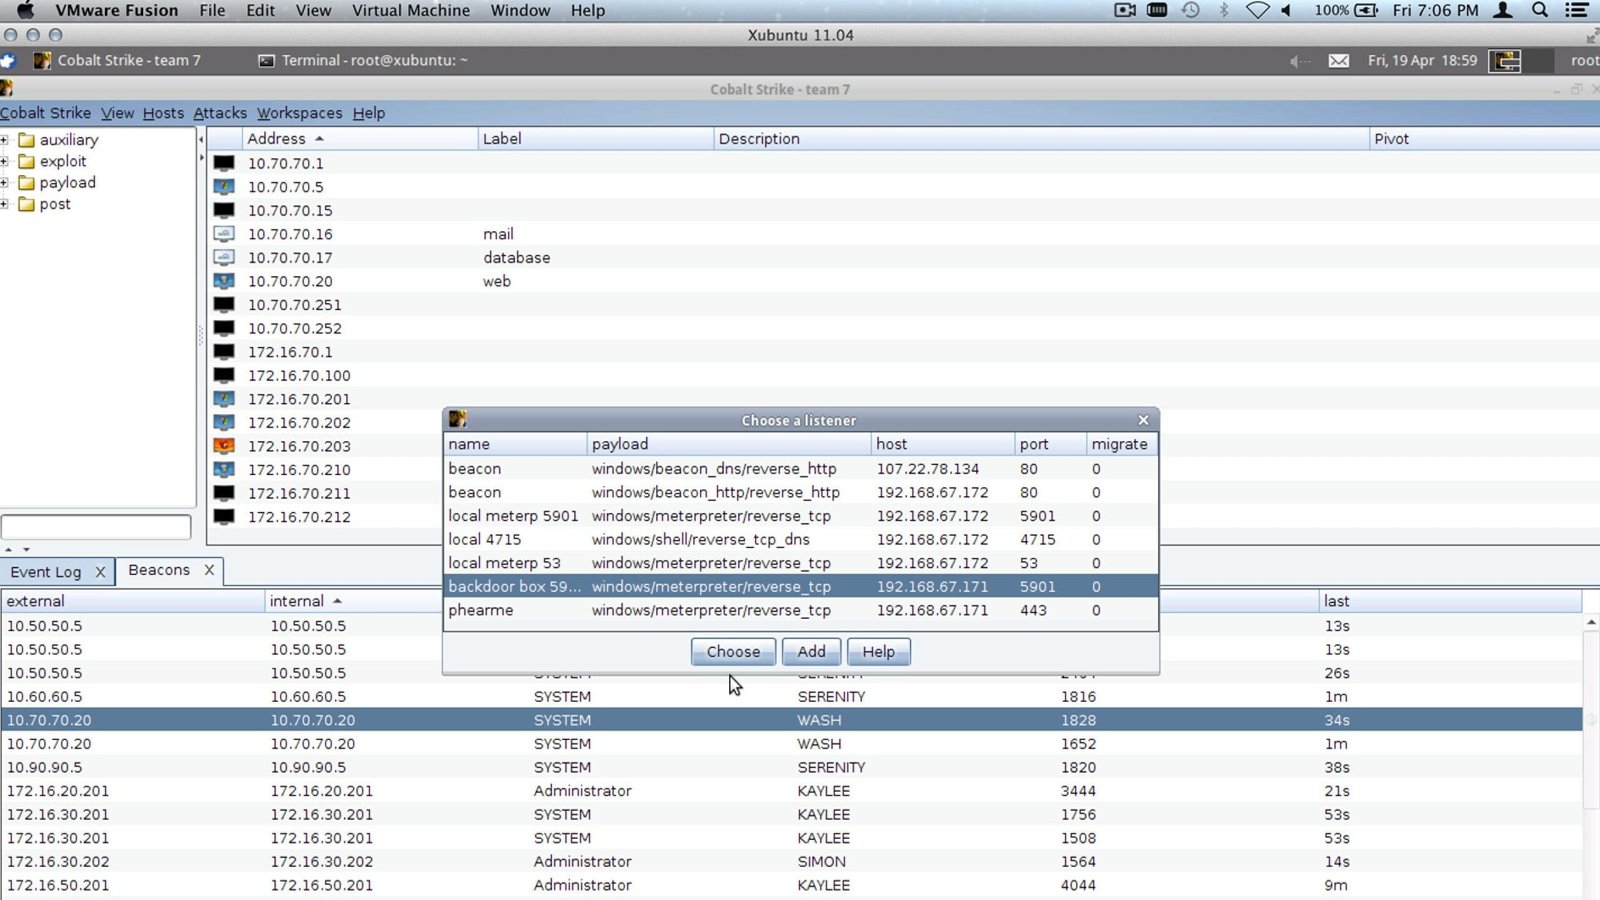
Task: Sort hosts by Address column header
Action: point(277,139)
